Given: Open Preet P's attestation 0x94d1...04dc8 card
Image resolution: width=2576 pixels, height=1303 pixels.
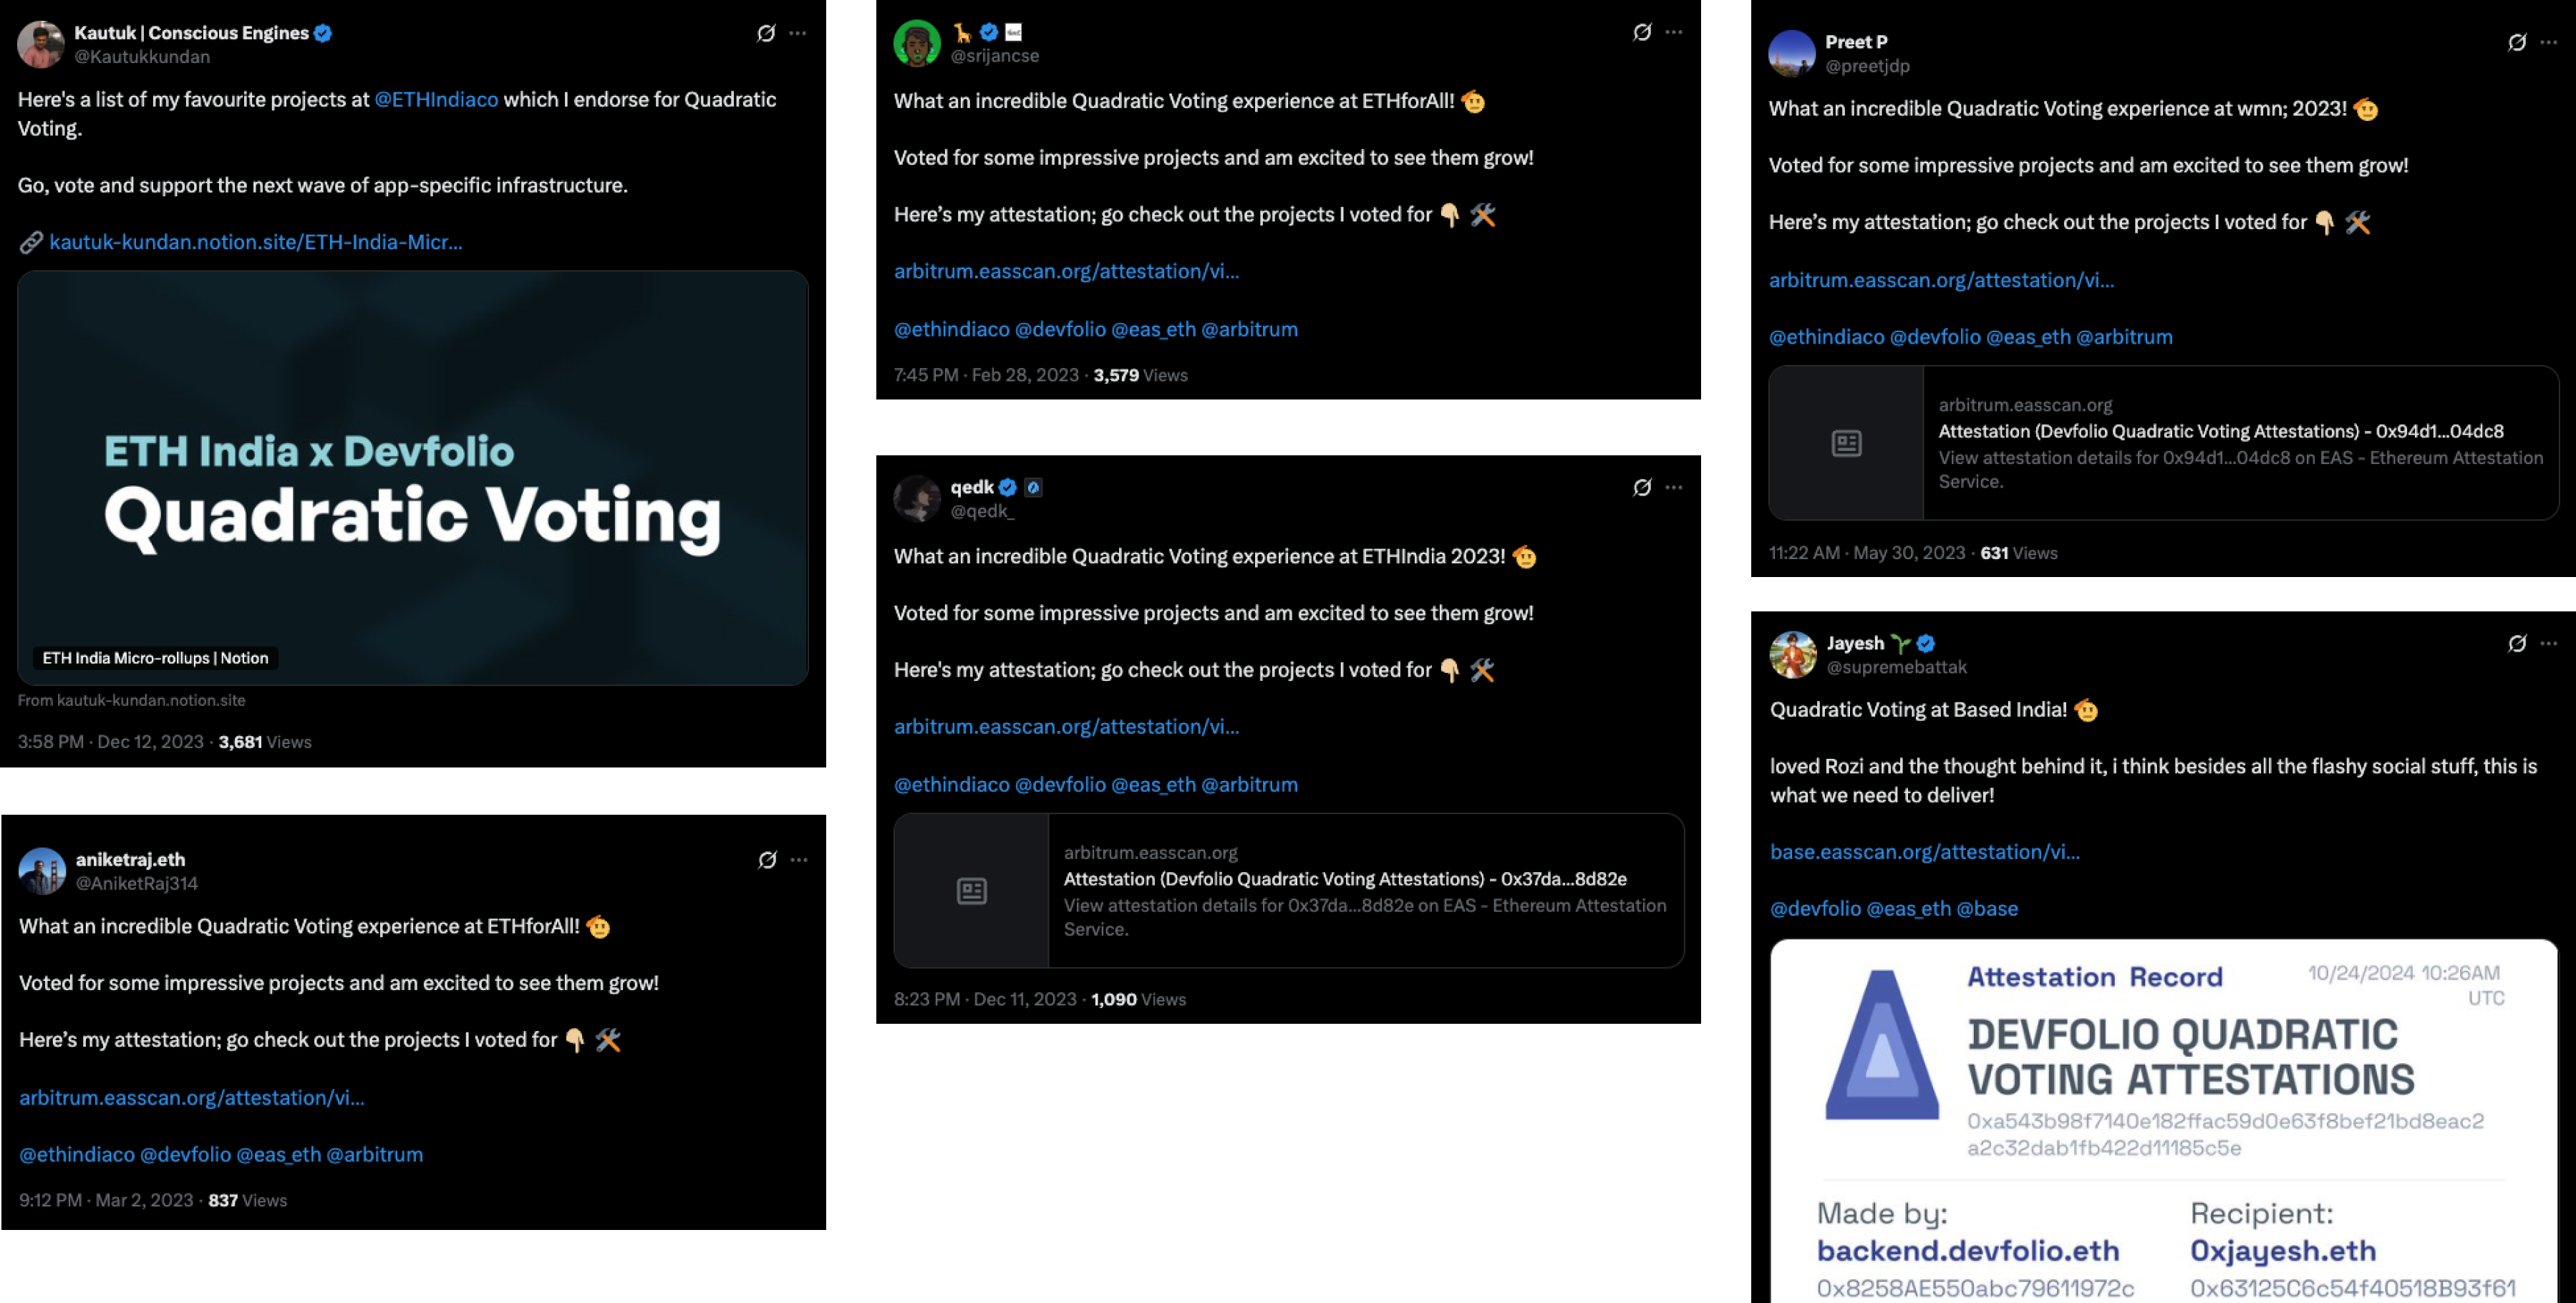Looking at the screenshot, I should coord(2164,443).
